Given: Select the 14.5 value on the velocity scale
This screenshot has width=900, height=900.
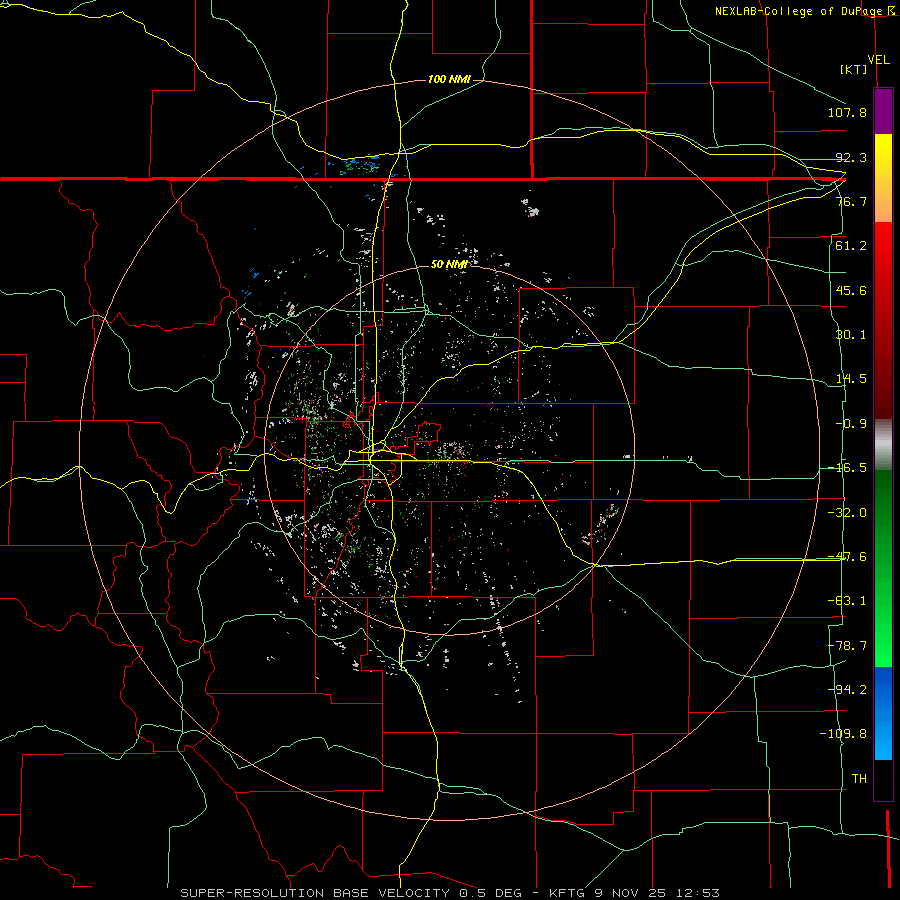Looking at the screenshot, I should (x=851, y=379).
